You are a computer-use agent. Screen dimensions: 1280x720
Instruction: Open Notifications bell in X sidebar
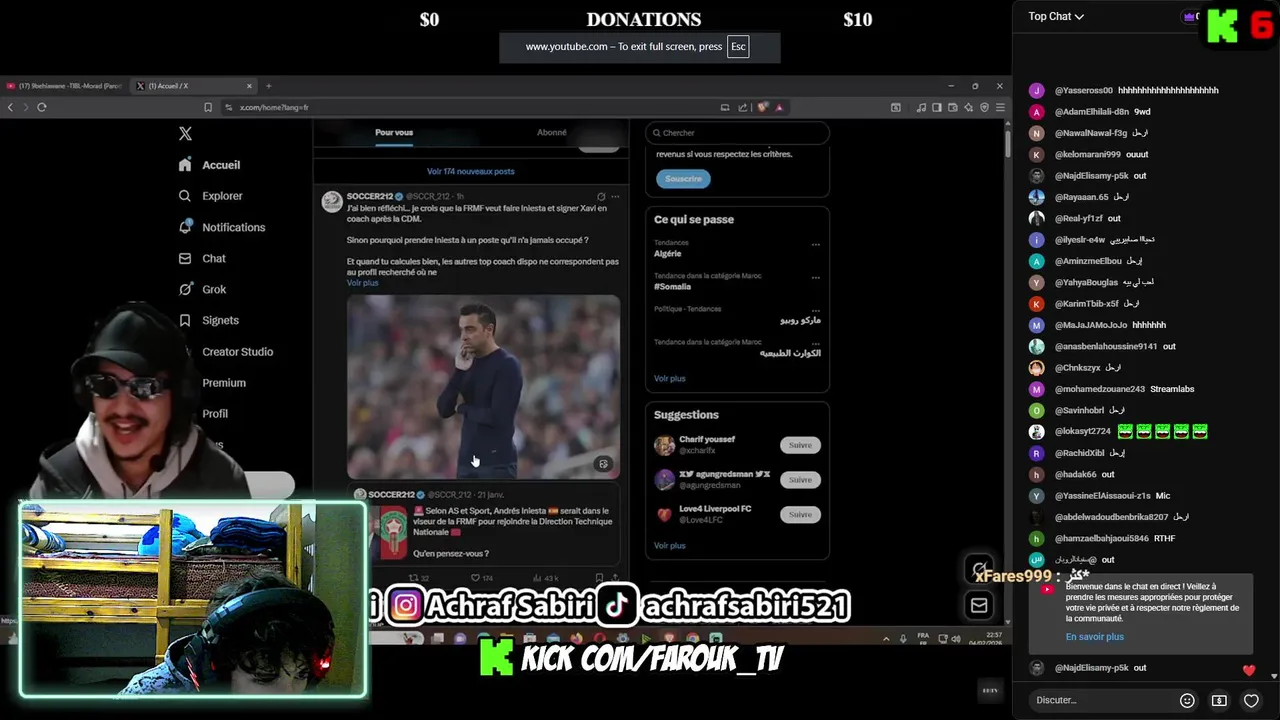222,227
